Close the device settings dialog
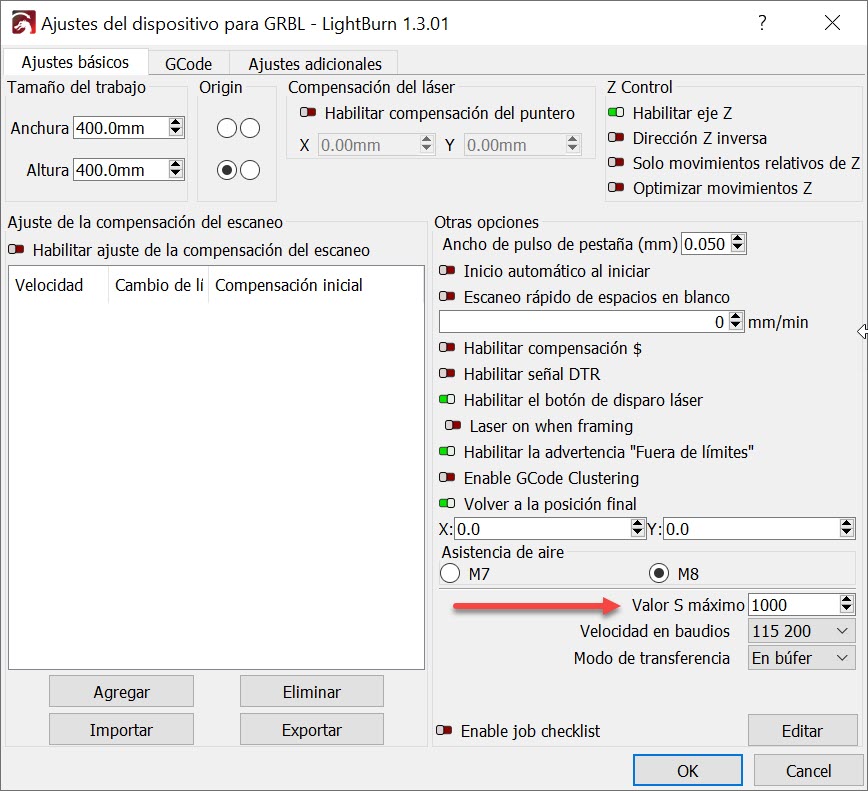Viewport: 868px width, 791px height. tap(832, 23)
